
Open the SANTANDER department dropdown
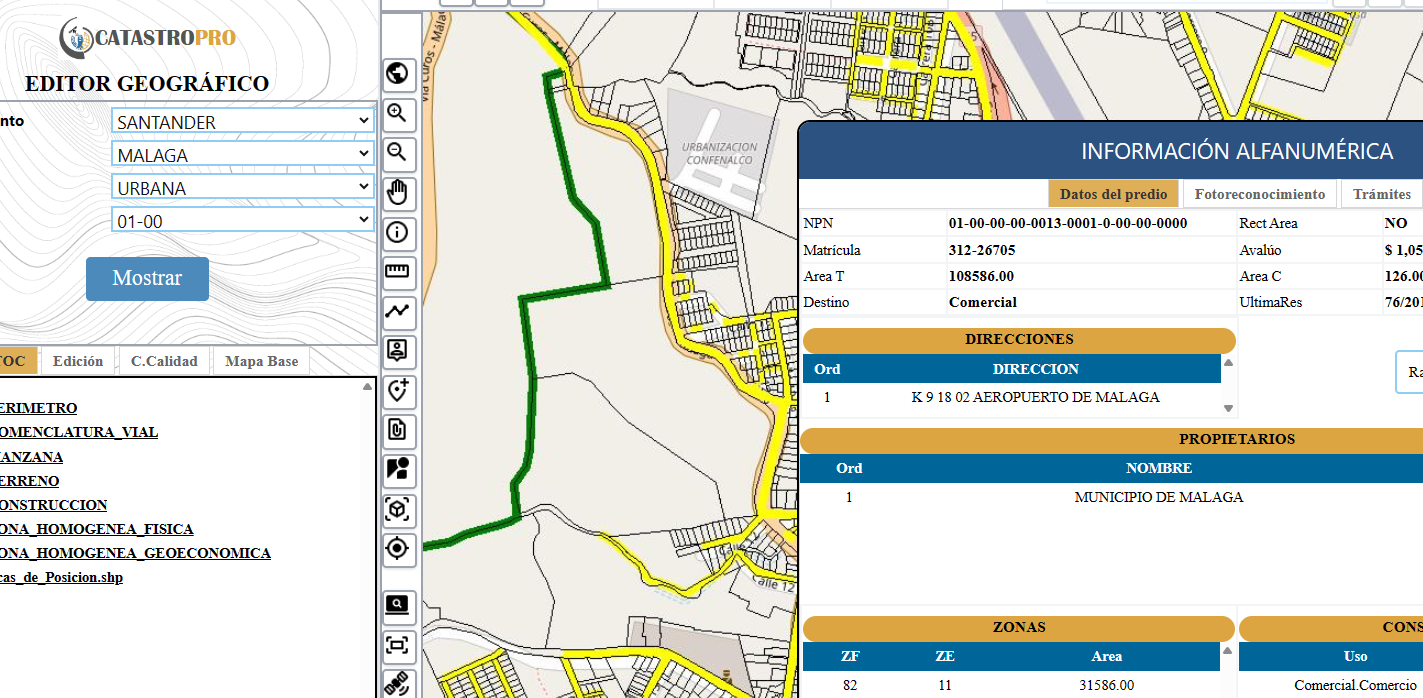click(x=242, y=122)
